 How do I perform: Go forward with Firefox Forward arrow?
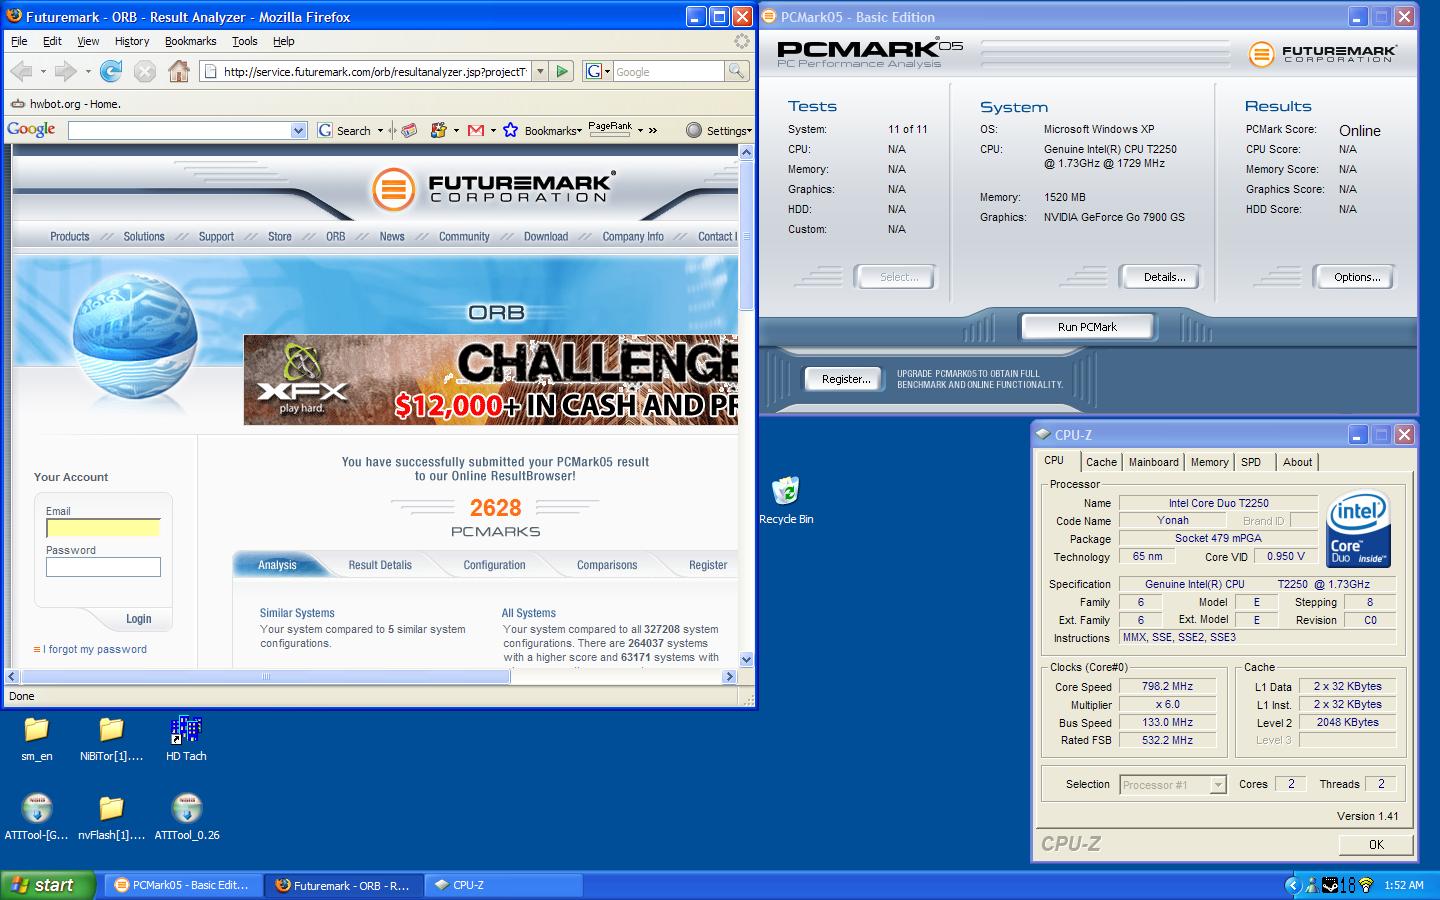[x=65, y=71]
